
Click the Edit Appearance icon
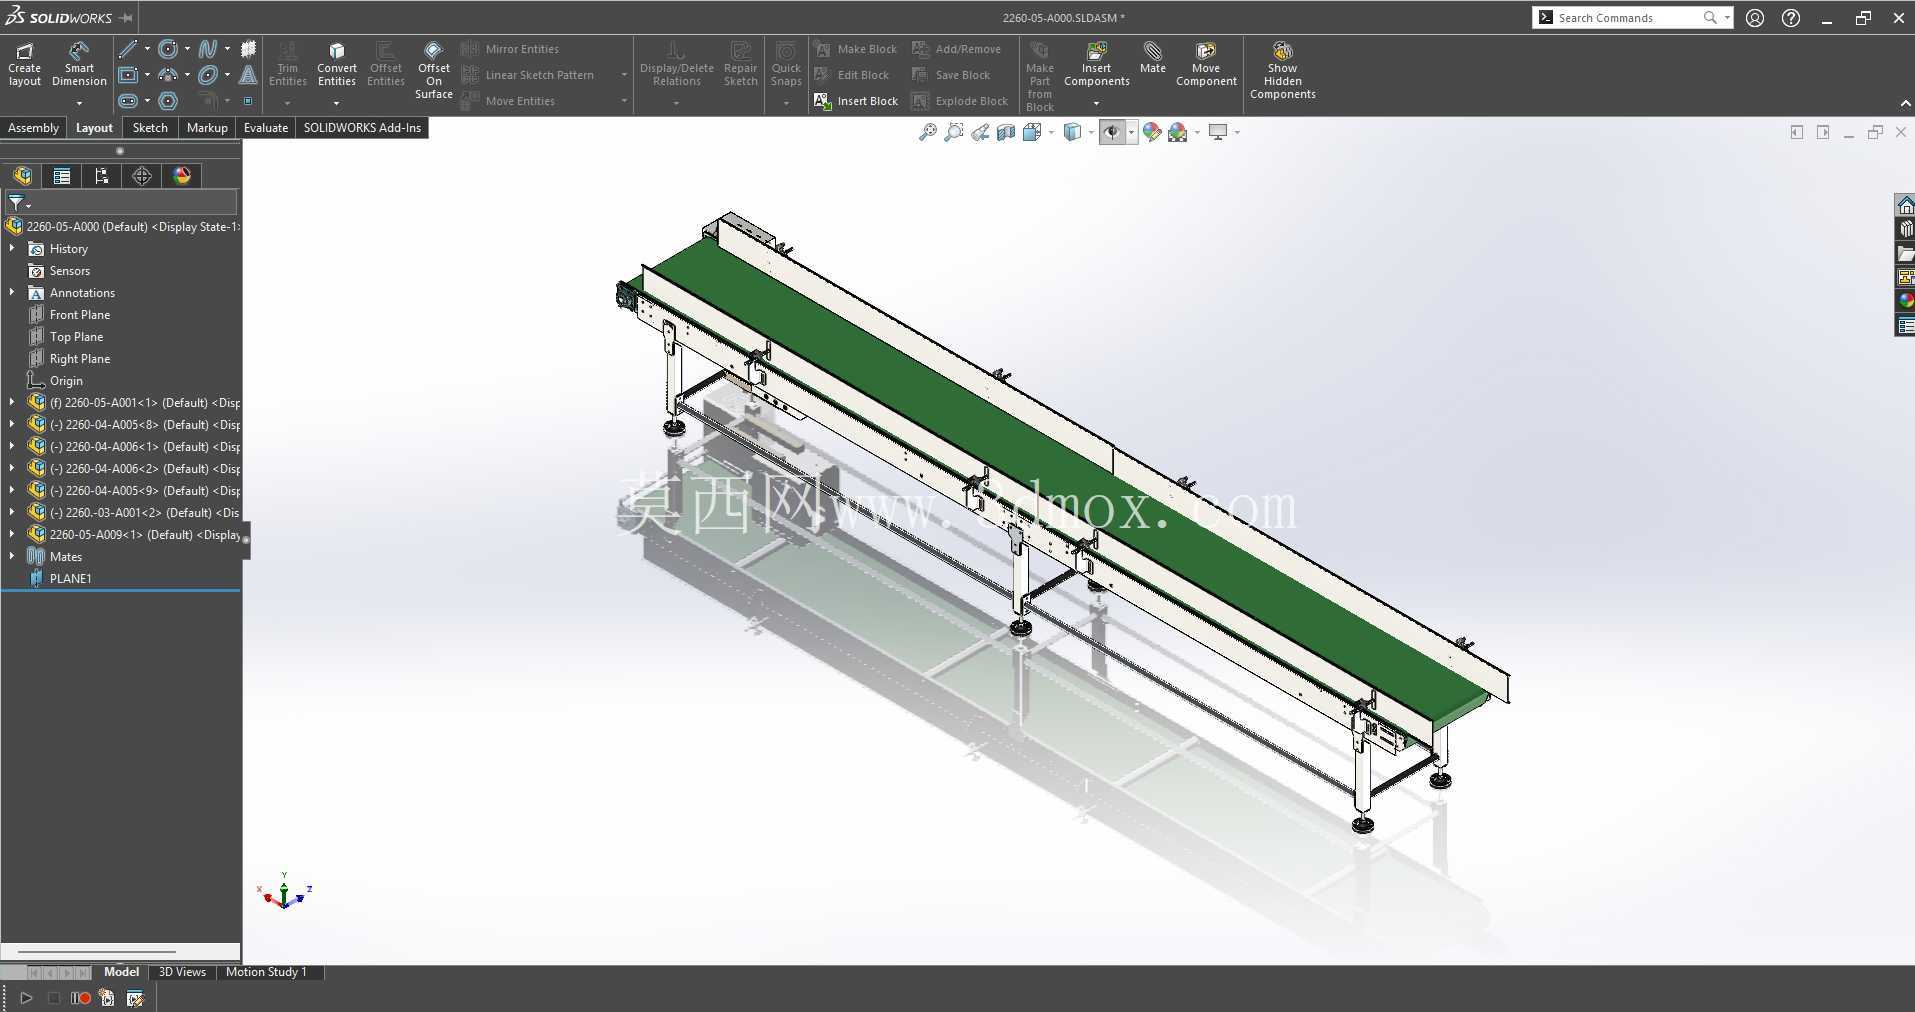[1152, 132]
